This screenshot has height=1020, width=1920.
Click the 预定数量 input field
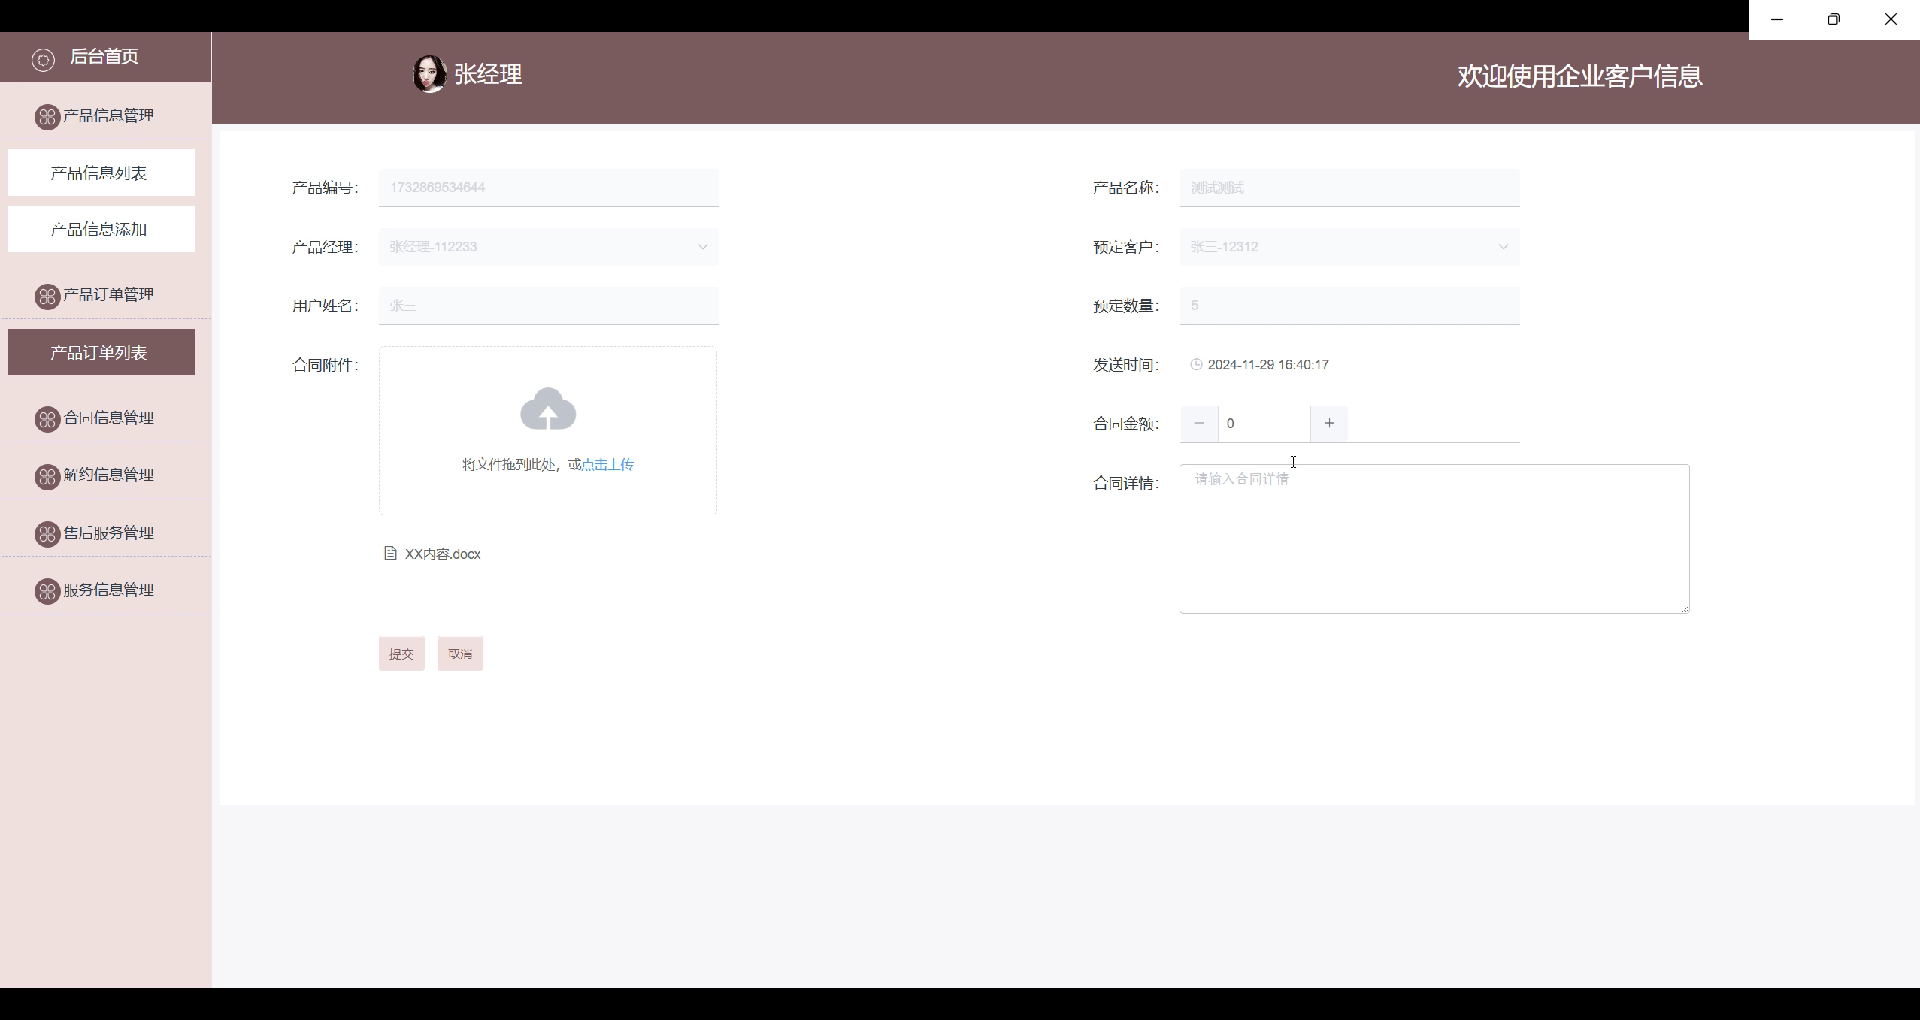point(1350,306)
